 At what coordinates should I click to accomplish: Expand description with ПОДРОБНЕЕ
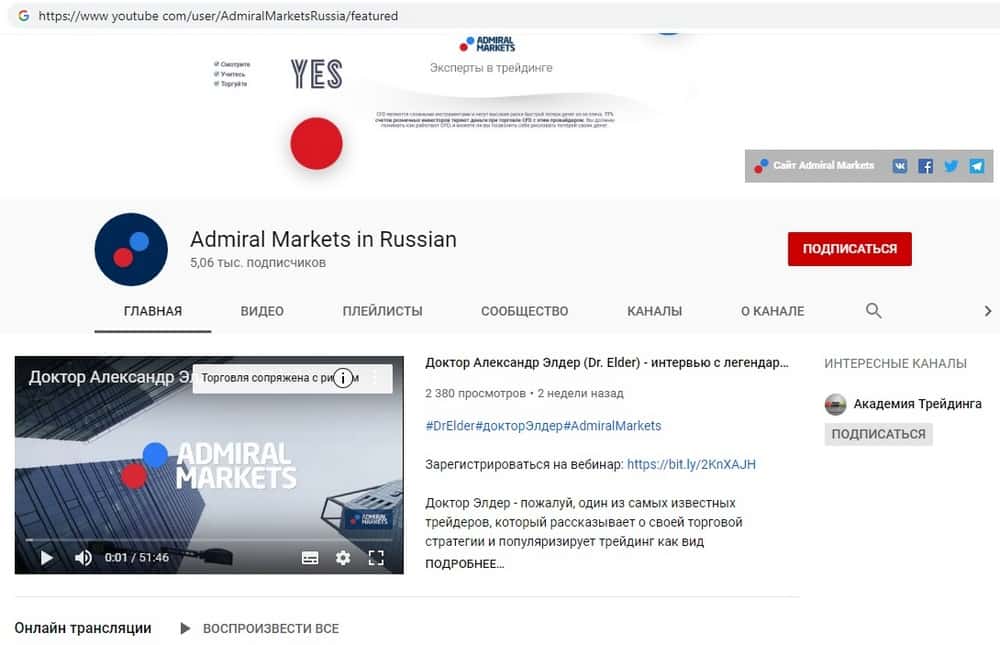click(x=464, y=563)
